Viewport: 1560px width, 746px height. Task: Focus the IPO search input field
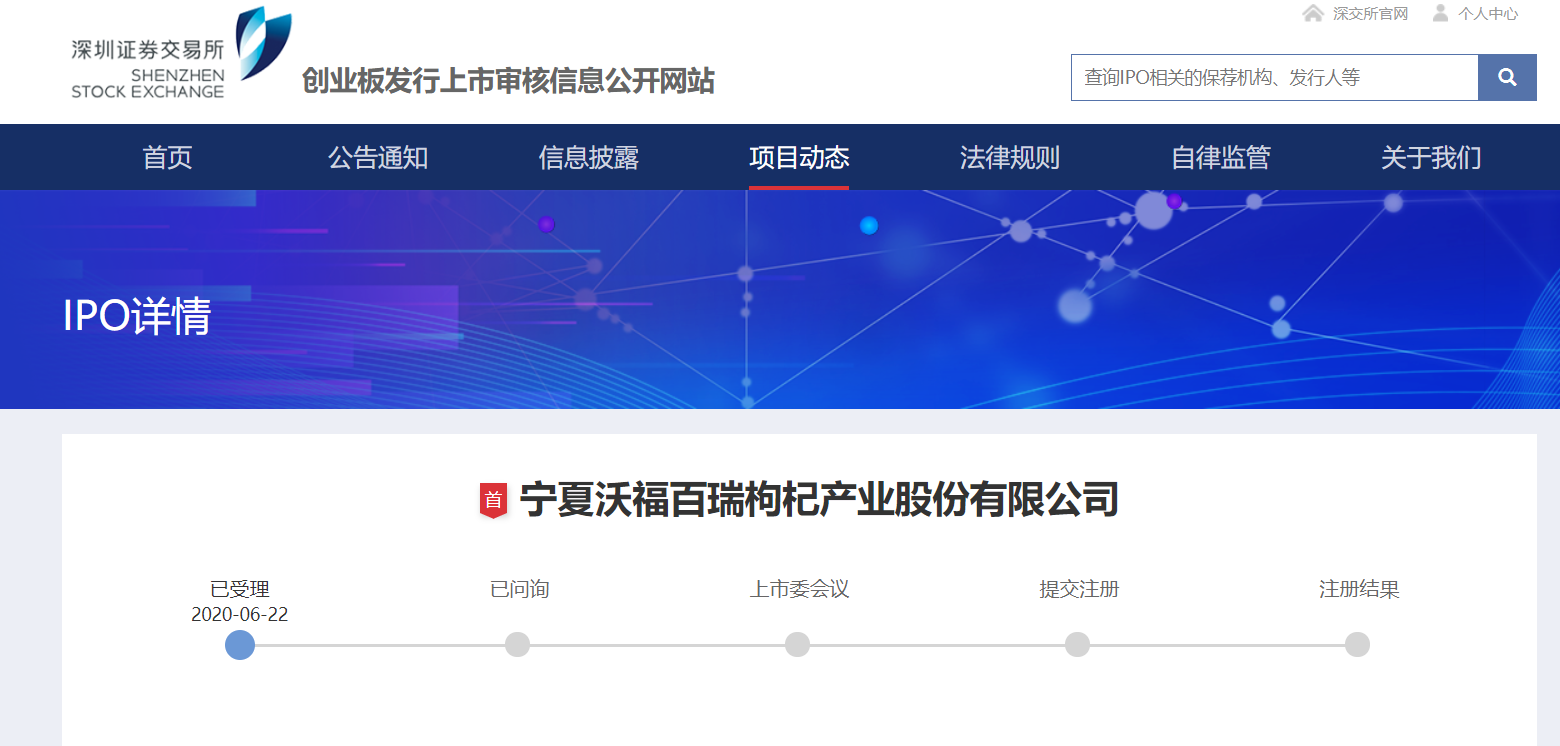[x=1274, y=77]
